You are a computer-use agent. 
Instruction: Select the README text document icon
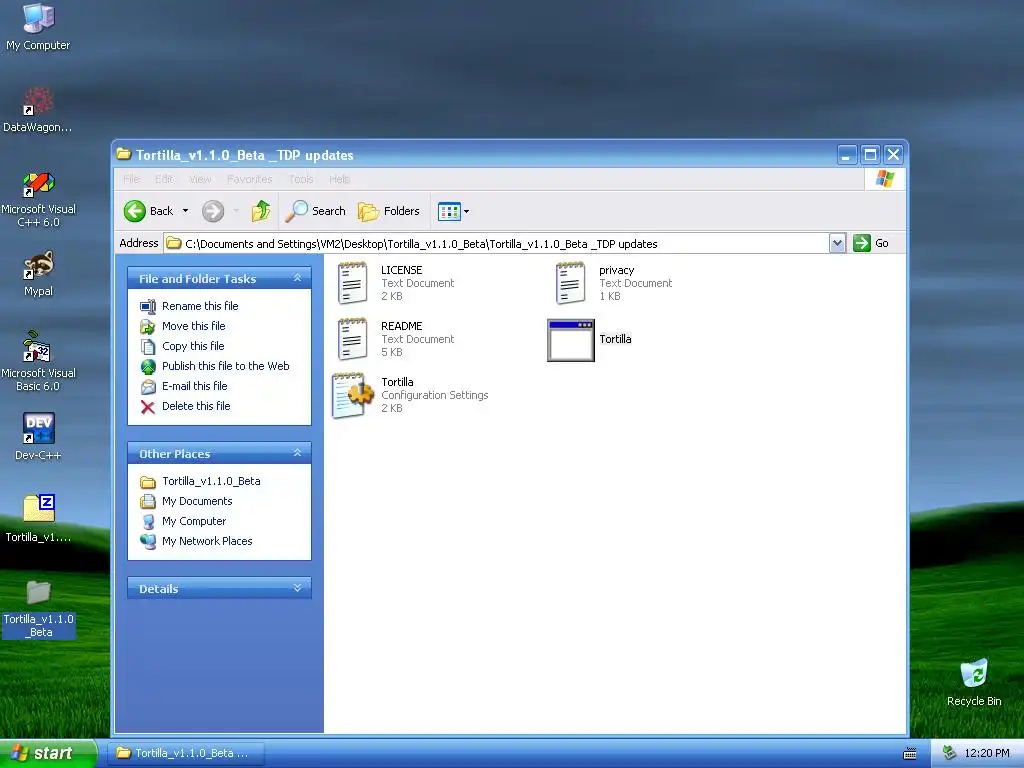pyautogui.click(x=353, y=339)
